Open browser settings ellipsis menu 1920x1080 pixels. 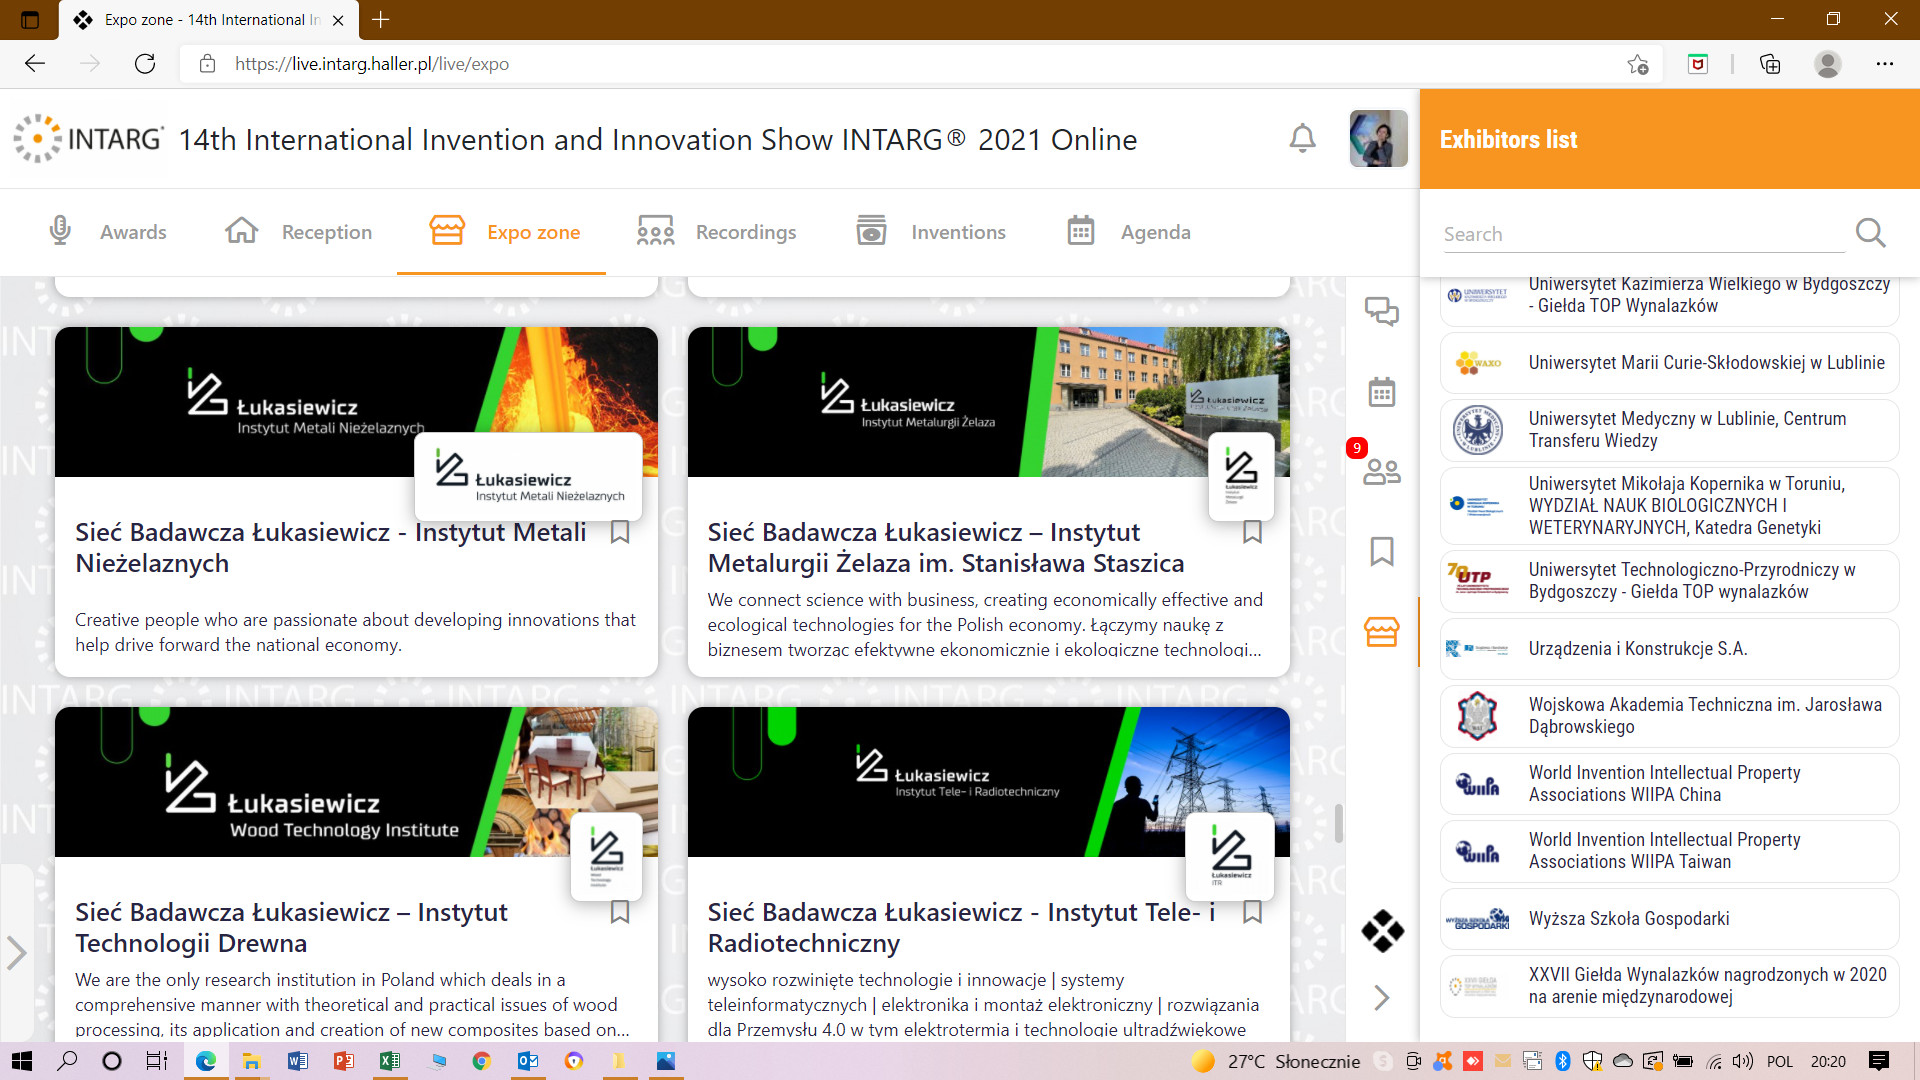pyautogui.click(x=1885, y=64)
